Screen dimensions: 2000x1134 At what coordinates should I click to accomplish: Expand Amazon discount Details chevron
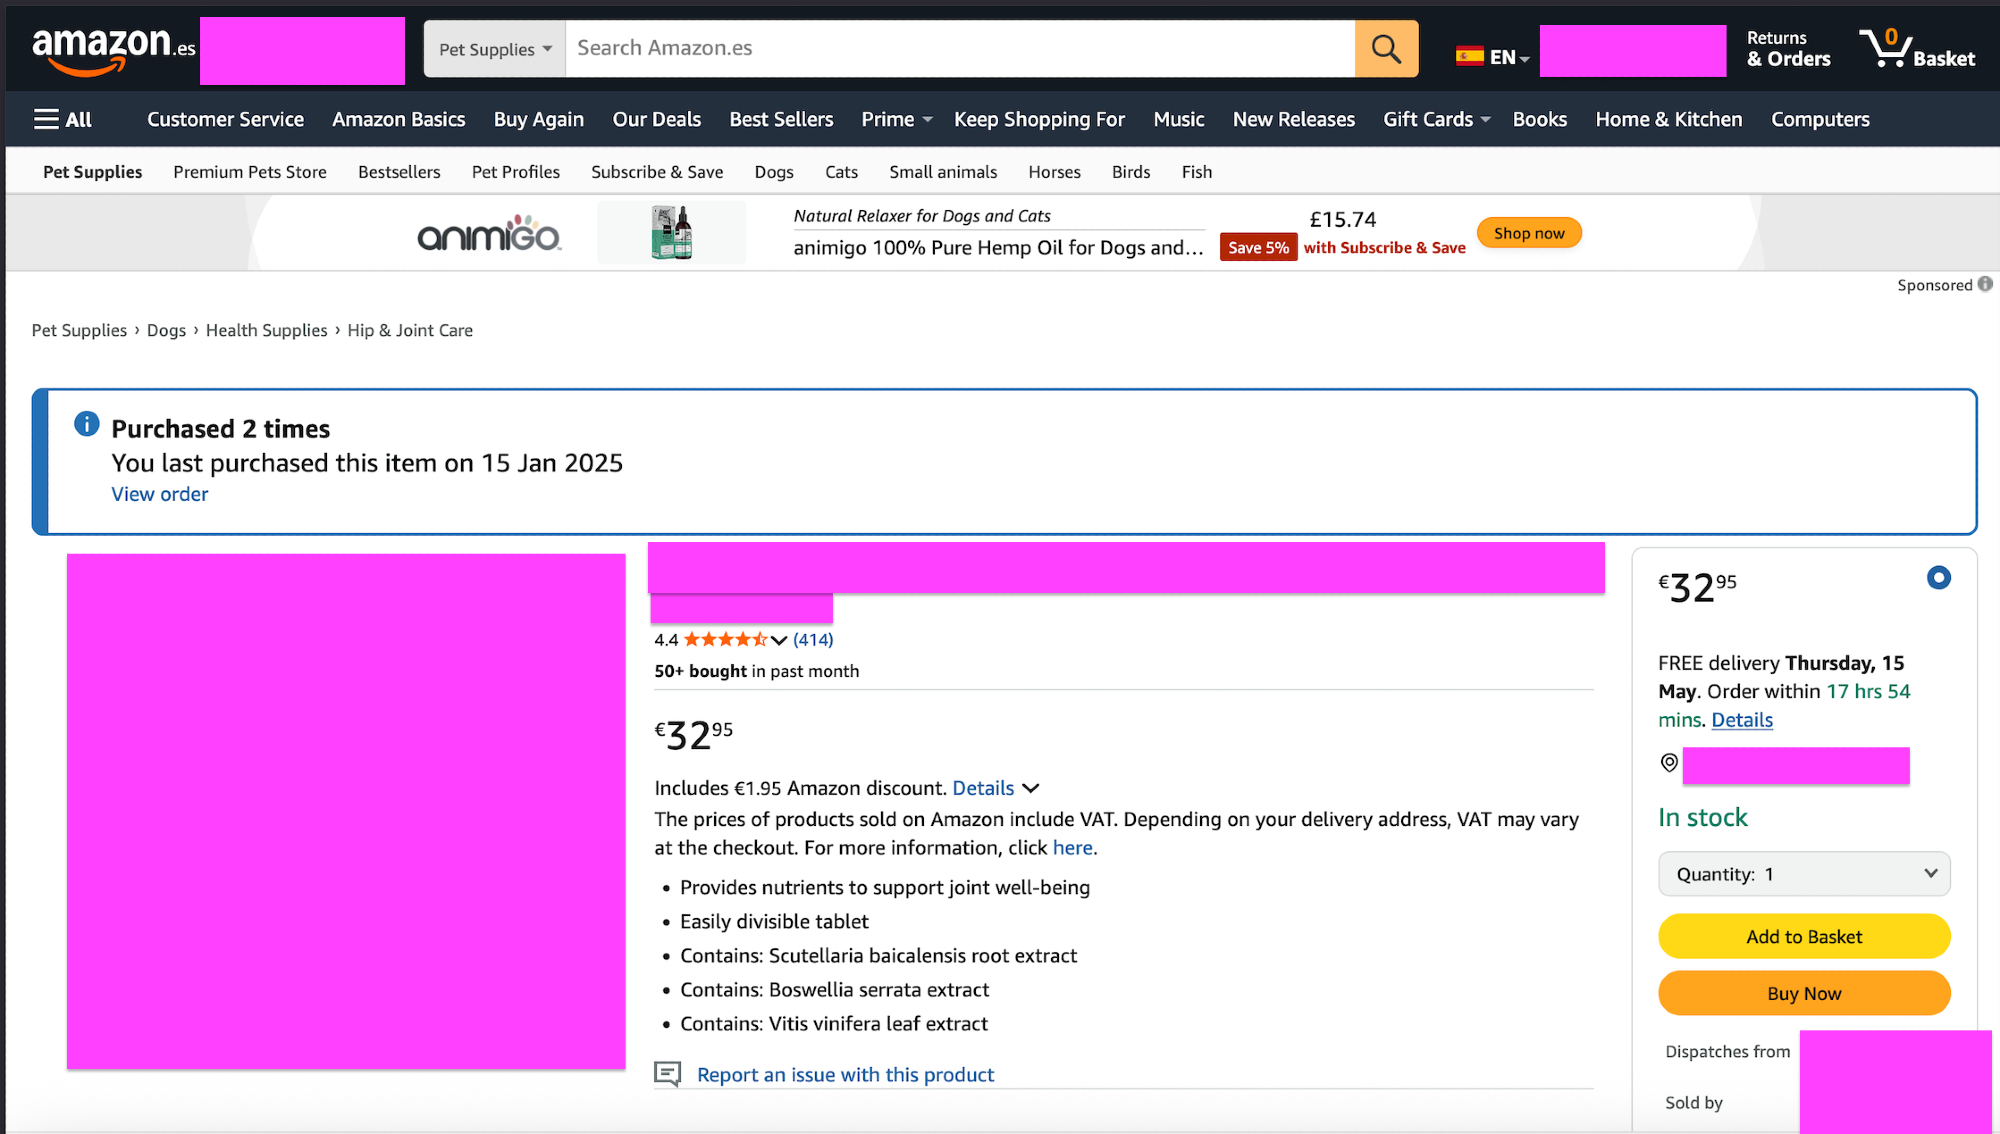[1031, 788]
